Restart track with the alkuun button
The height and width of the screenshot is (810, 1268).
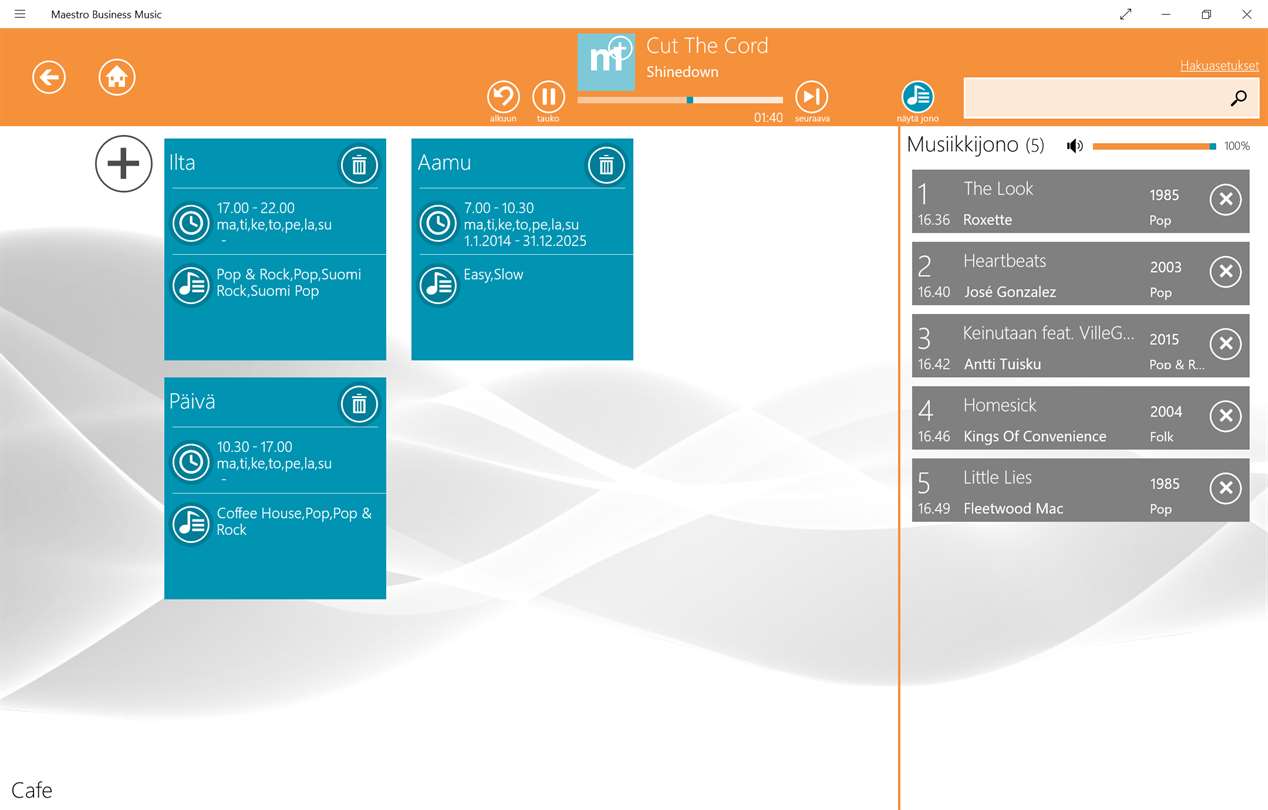tap(503, 97)
